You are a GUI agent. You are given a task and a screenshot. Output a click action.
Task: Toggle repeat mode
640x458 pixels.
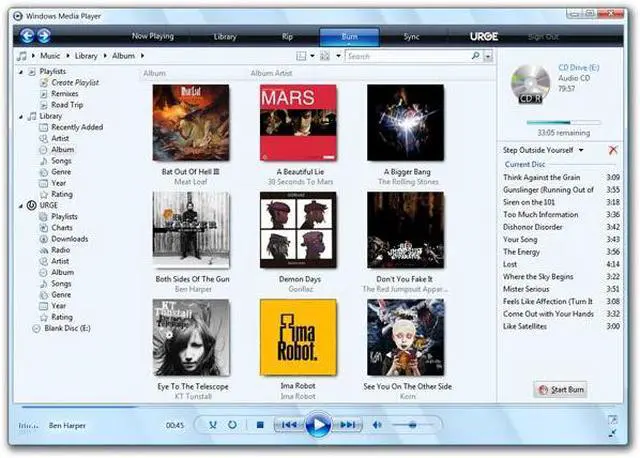pyautogui.click(x=232, y=425)
